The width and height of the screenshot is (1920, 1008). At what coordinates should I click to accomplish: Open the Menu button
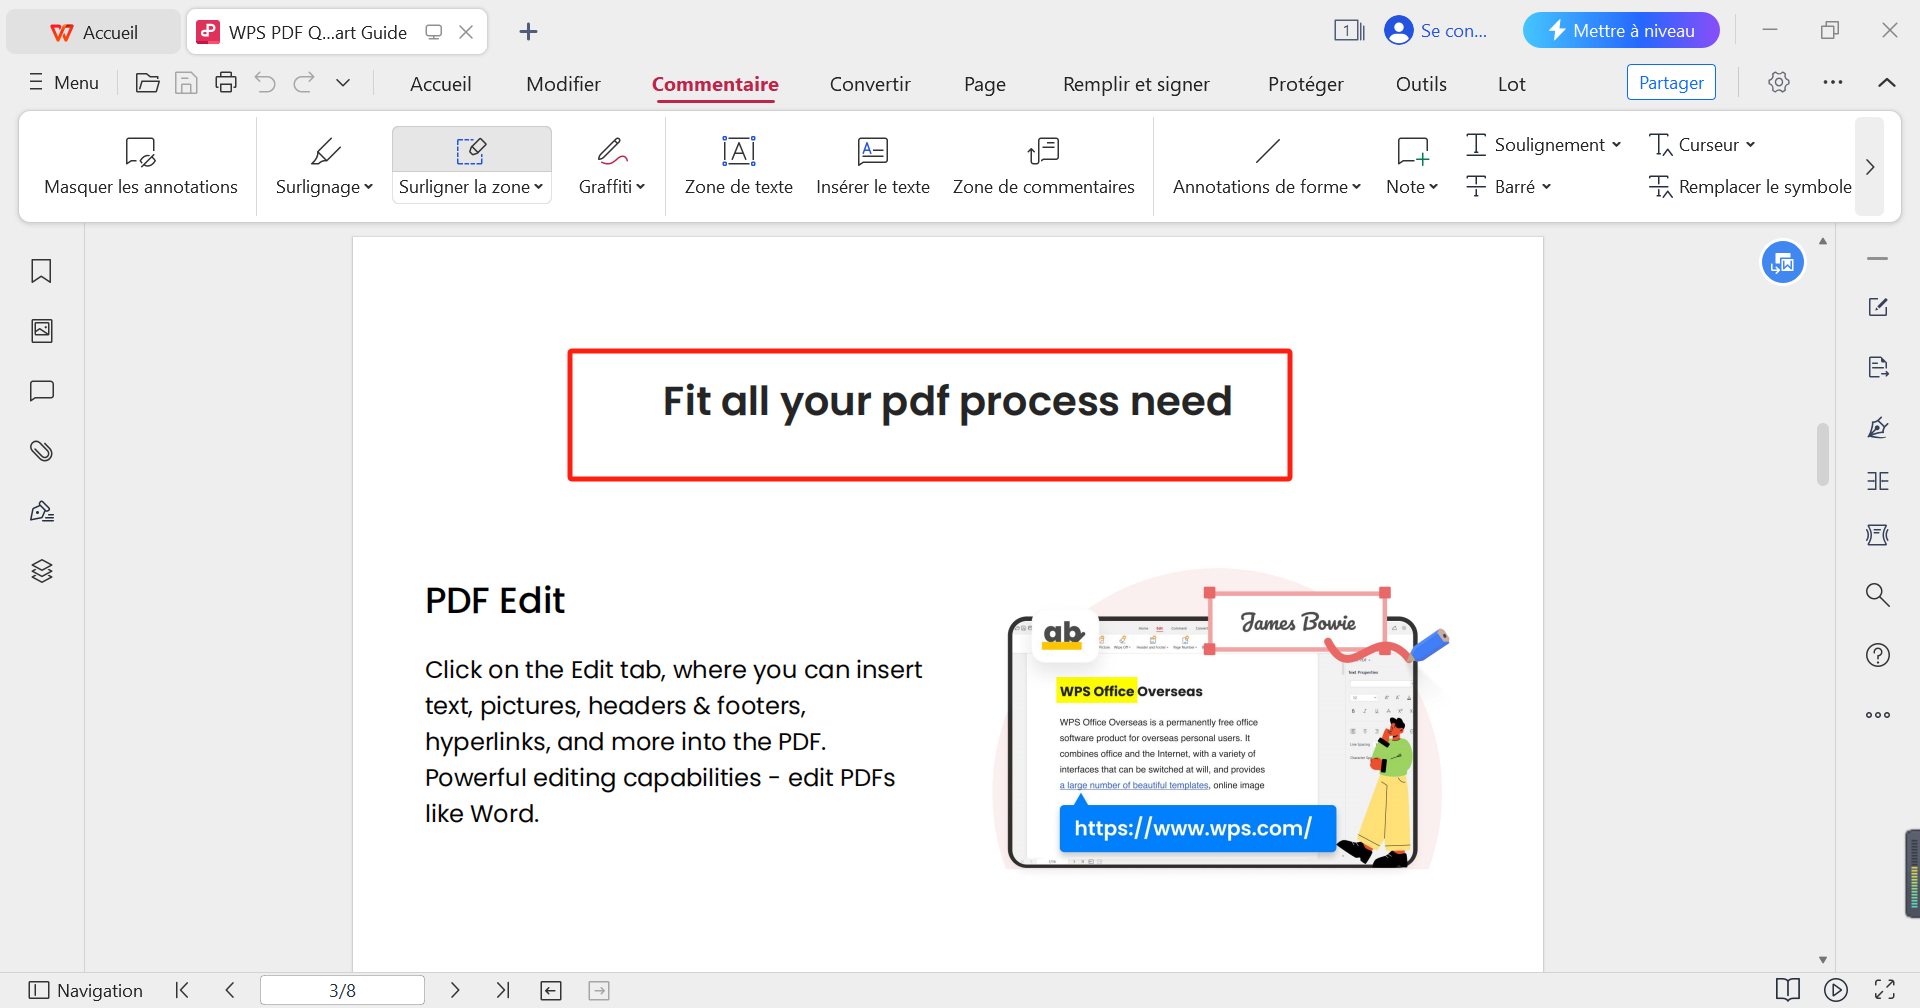(x=64, y=82)
